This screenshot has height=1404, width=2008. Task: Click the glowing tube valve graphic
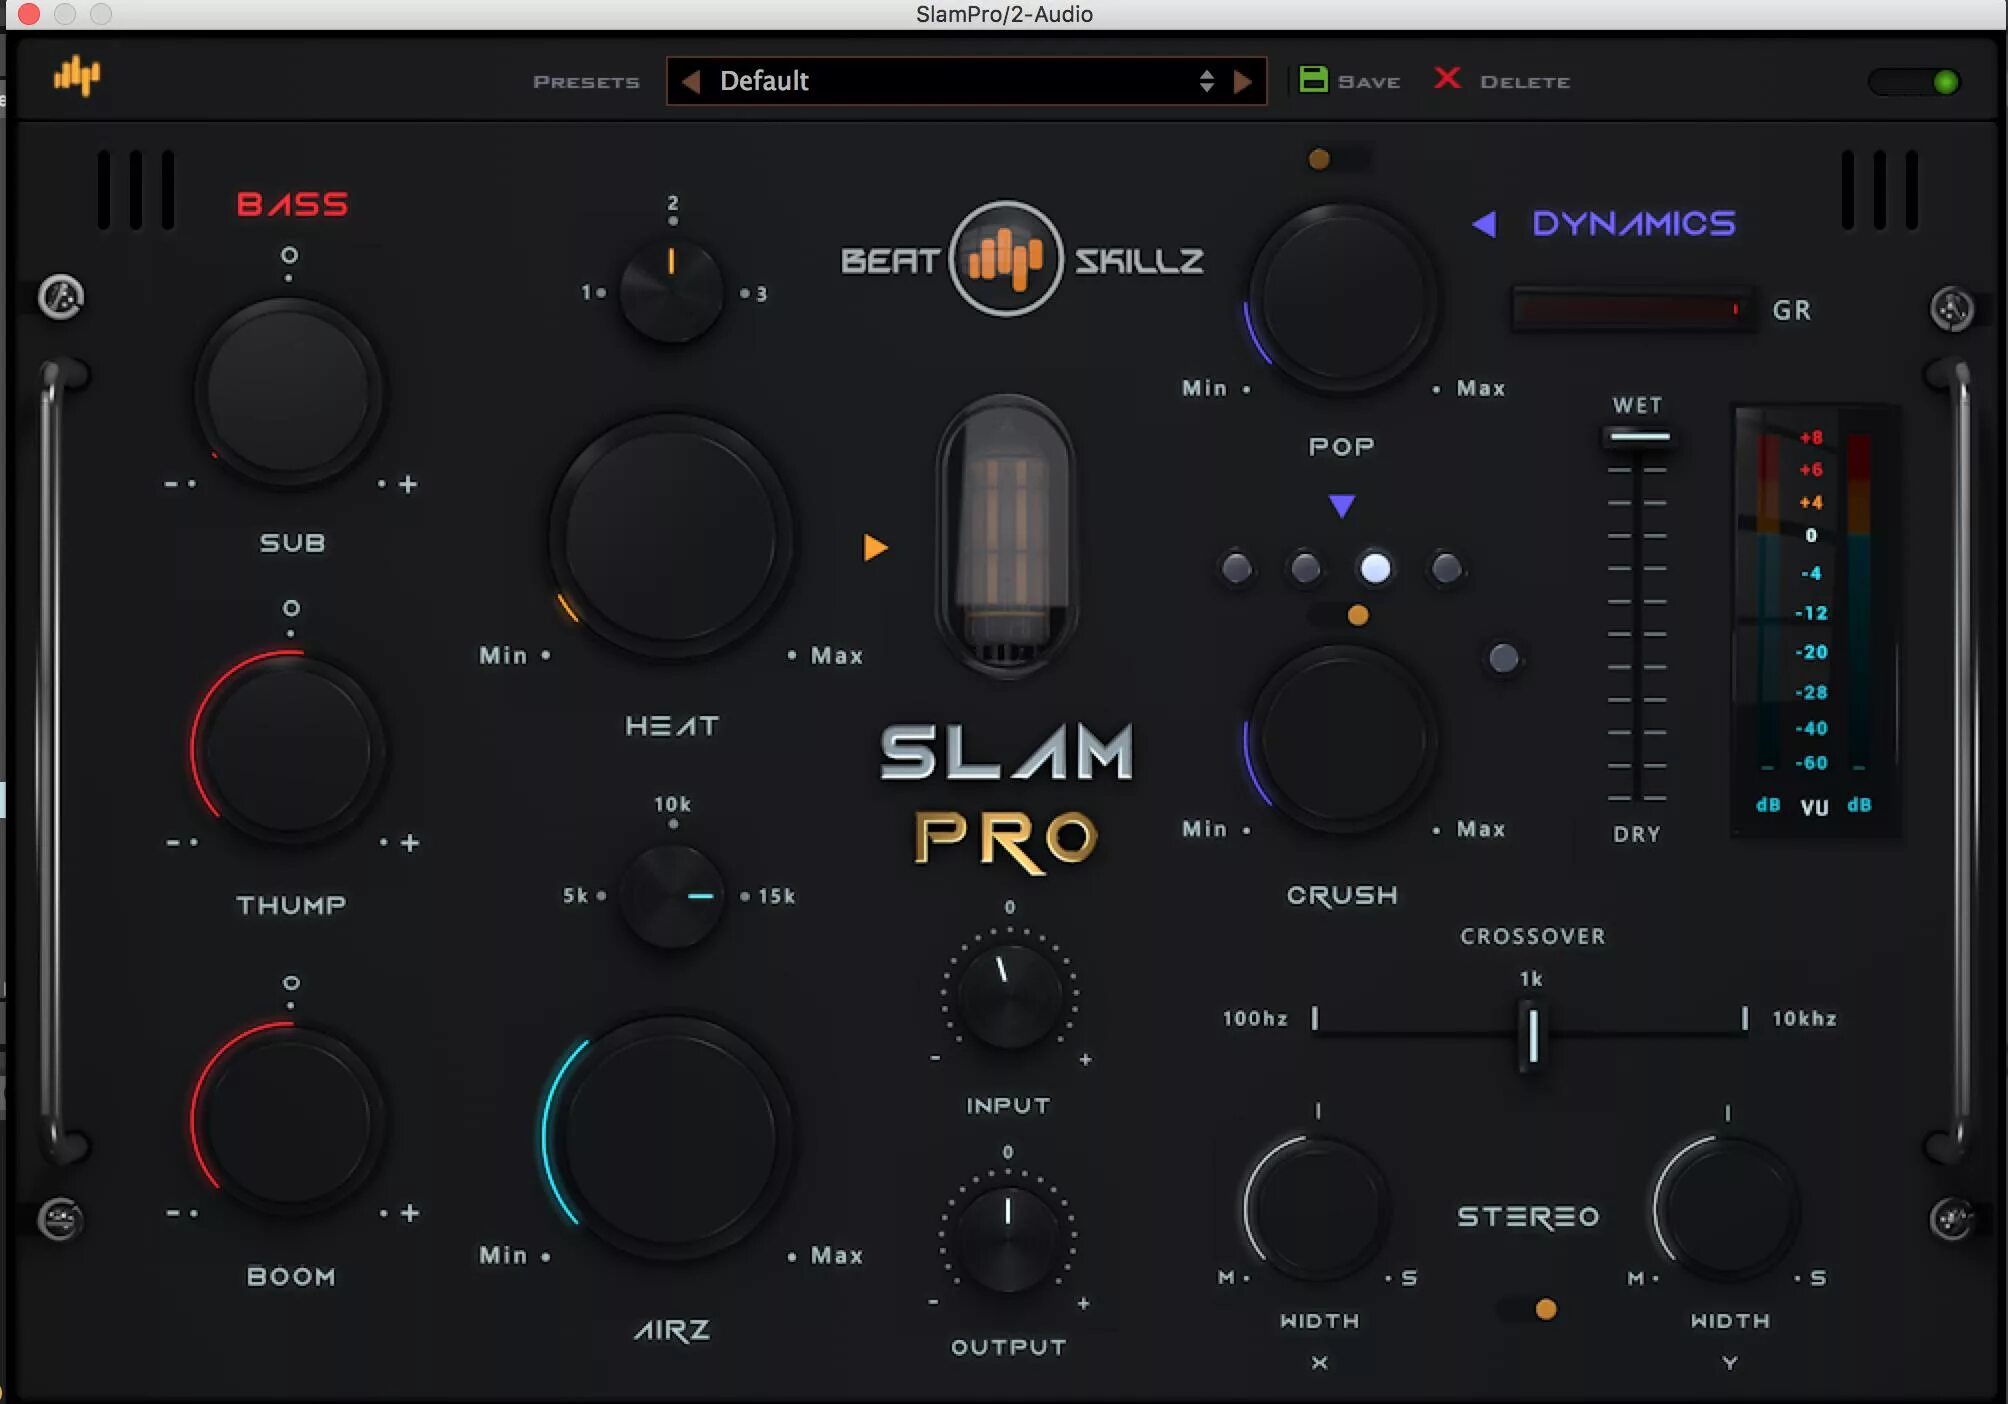1006,536
